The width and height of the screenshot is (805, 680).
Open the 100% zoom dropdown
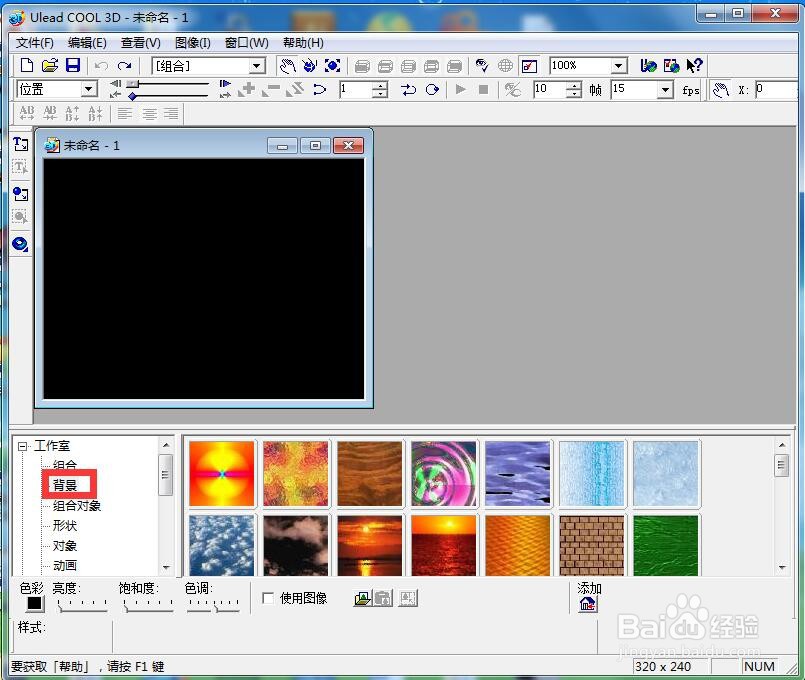tap(619, 66)
